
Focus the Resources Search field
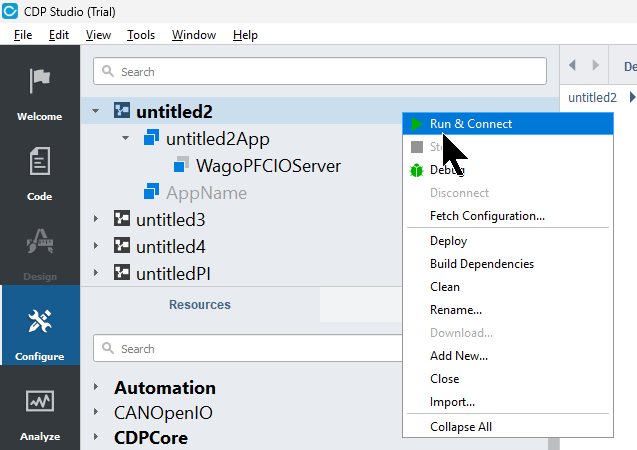[x=248, y=348]
